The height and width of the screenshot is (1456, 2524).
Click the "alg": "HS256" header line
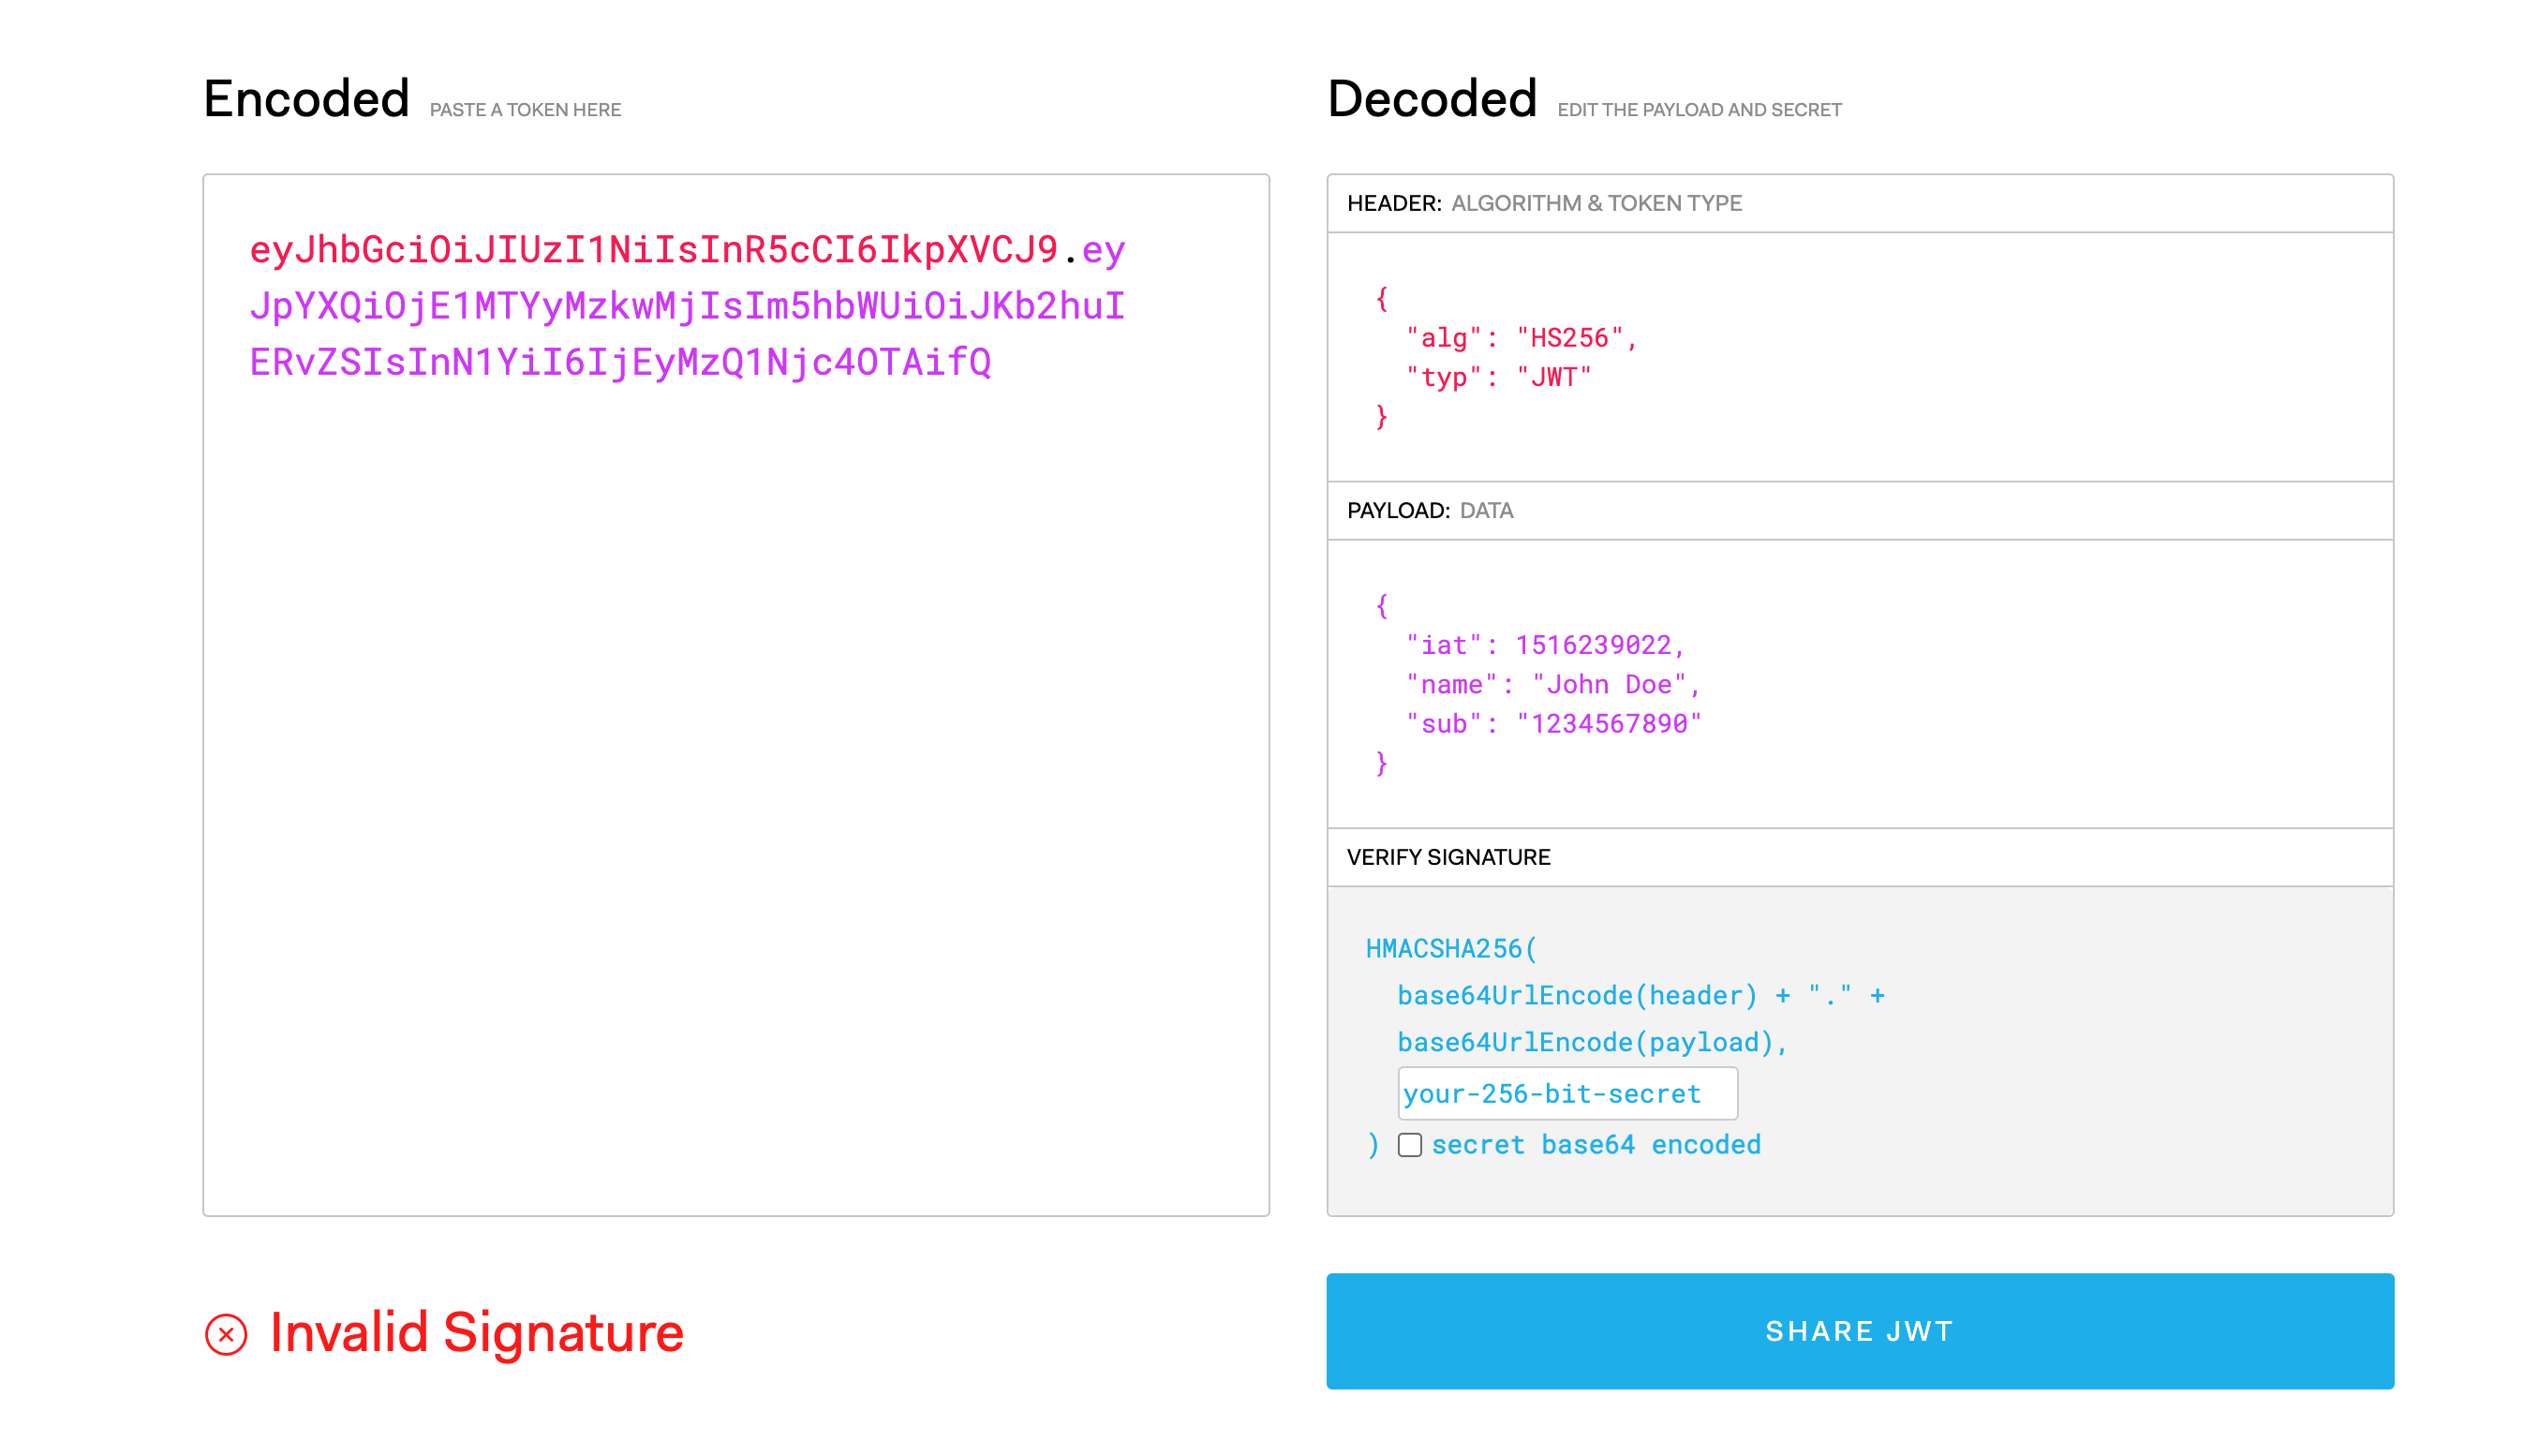coord(1521,338)
